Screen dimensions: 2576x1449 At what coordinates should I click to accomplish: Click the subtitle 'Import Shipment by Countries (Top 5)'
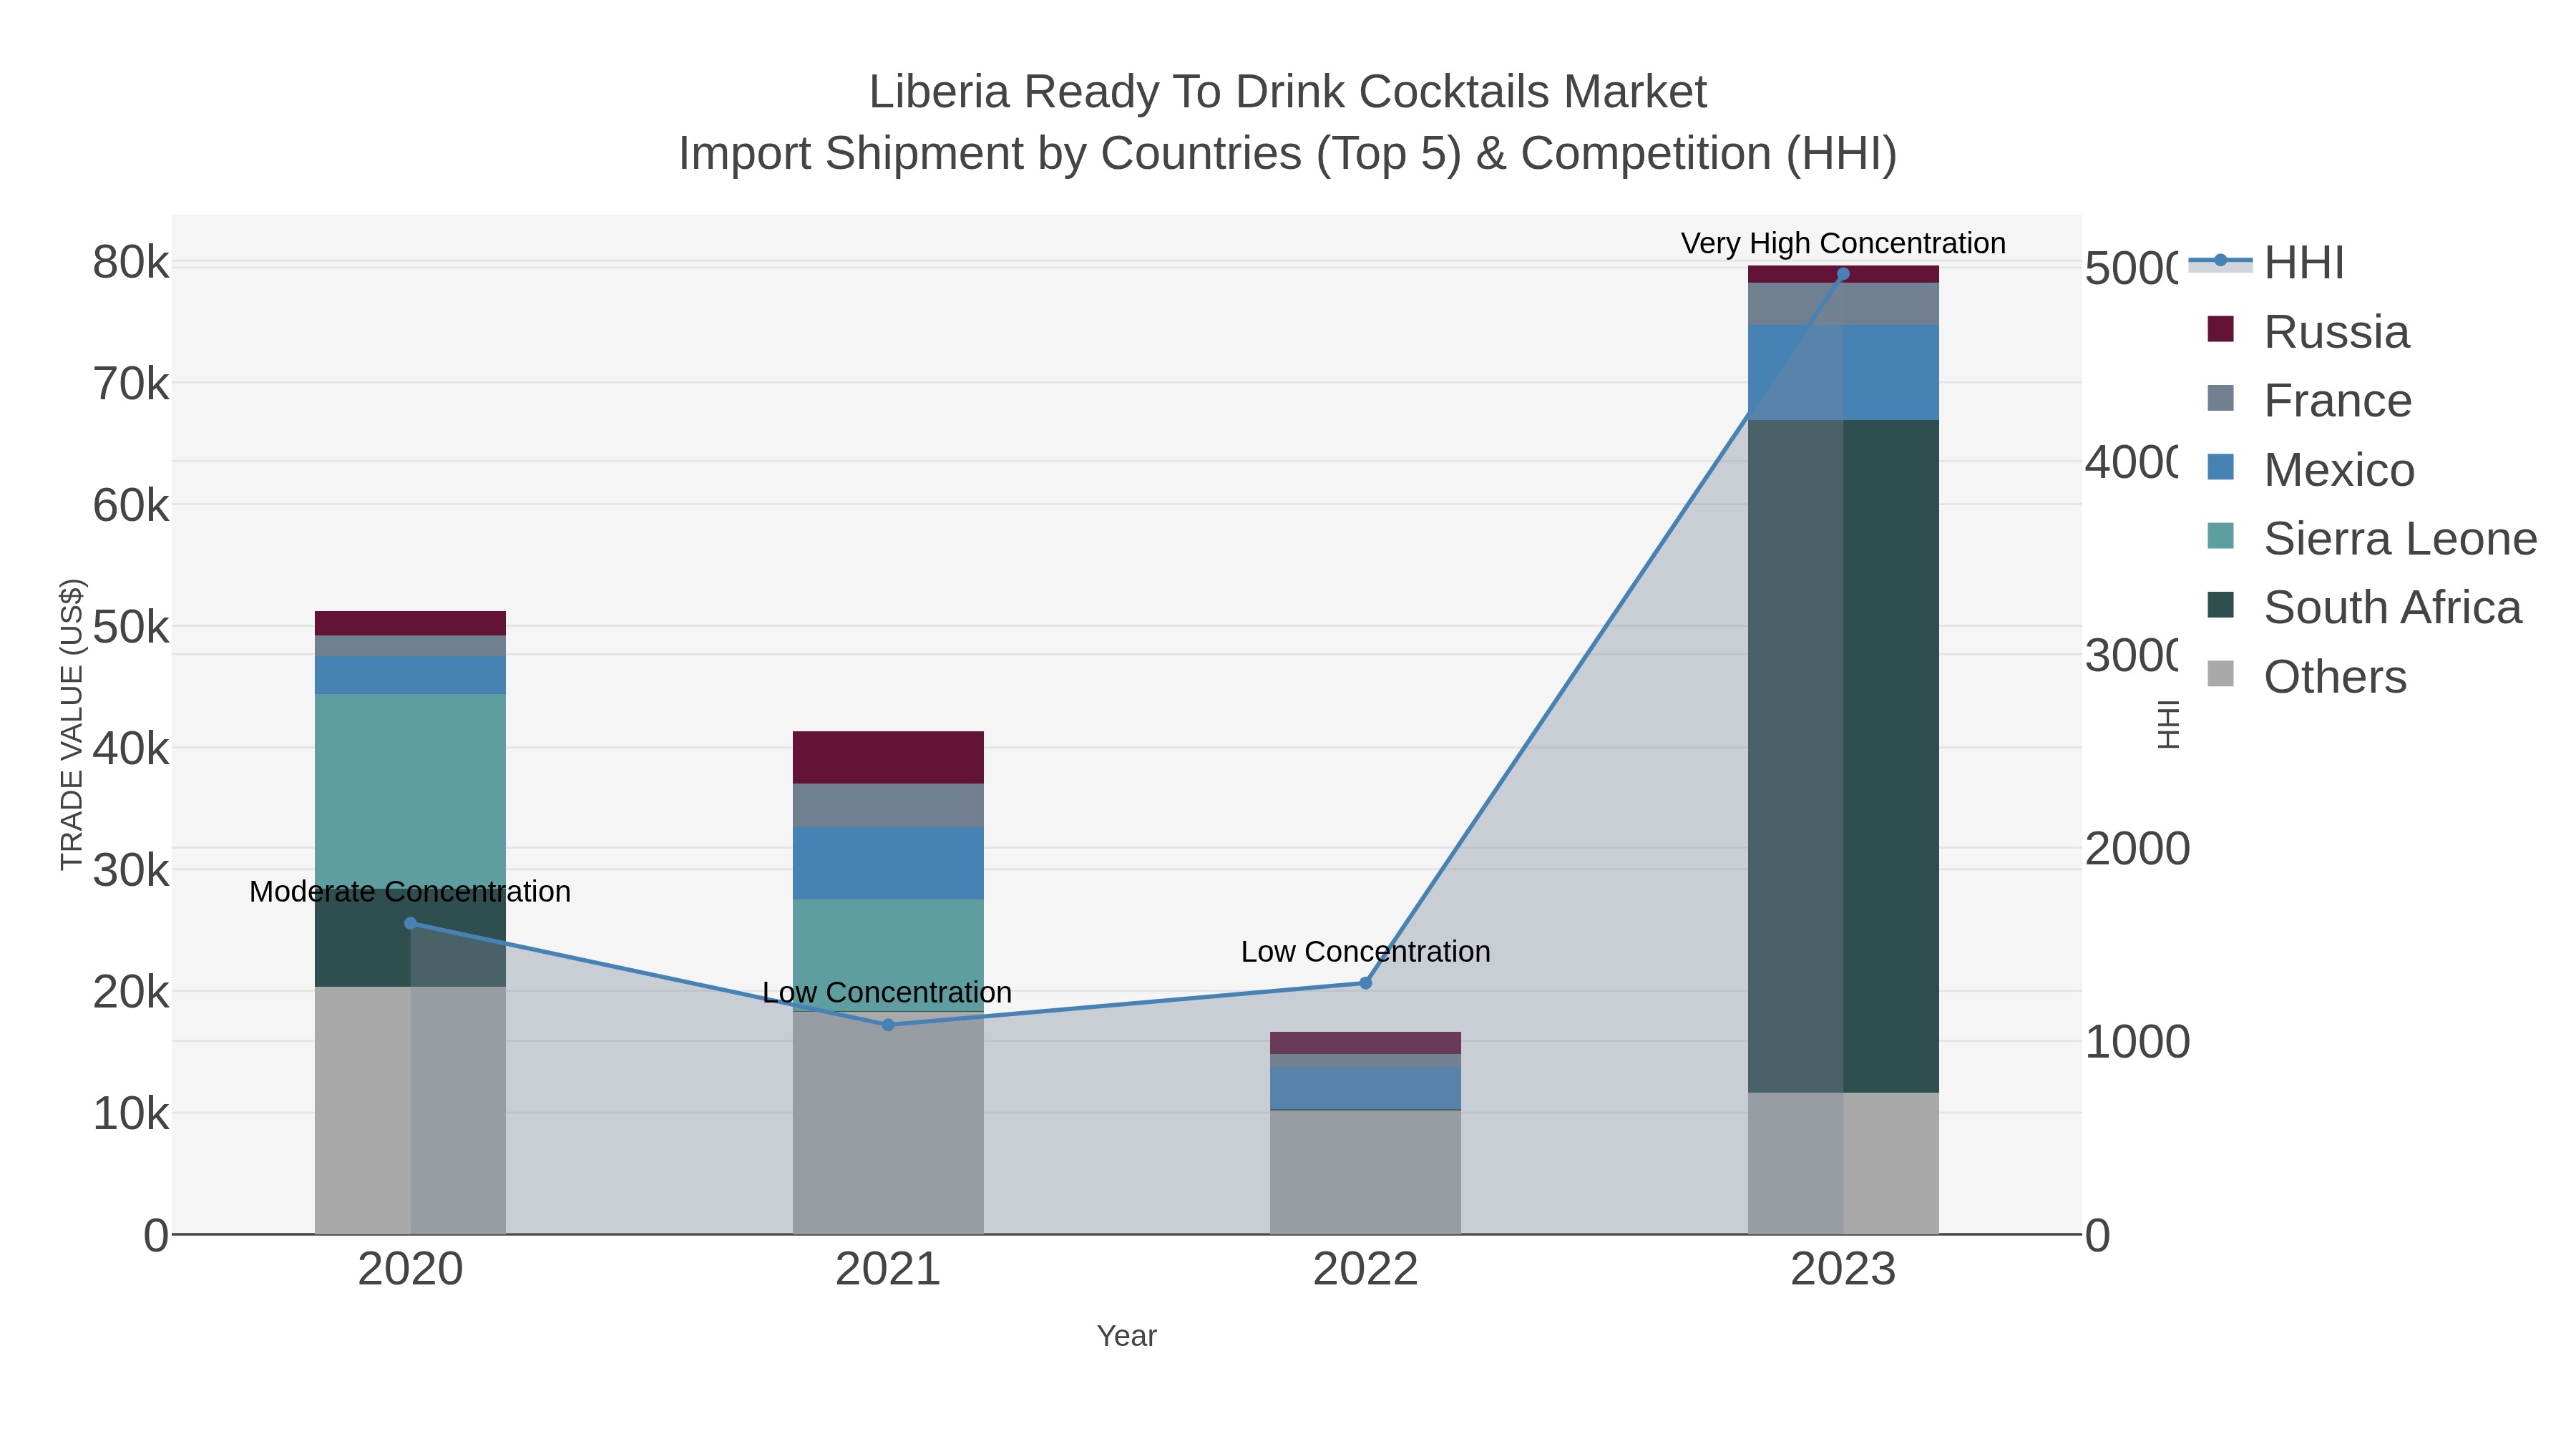[x=1070, y=154]
